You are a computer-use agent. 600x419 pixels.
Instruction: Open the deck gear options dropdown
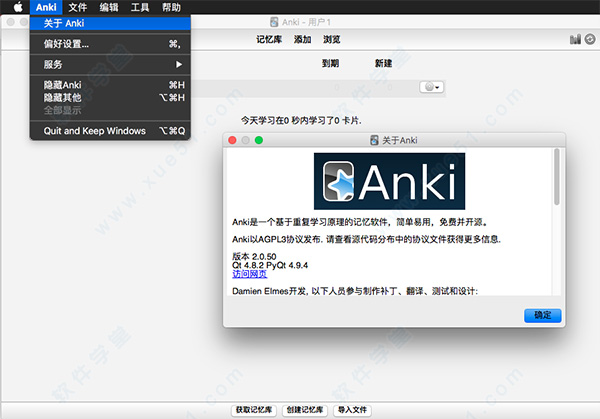tap(432, 87)
